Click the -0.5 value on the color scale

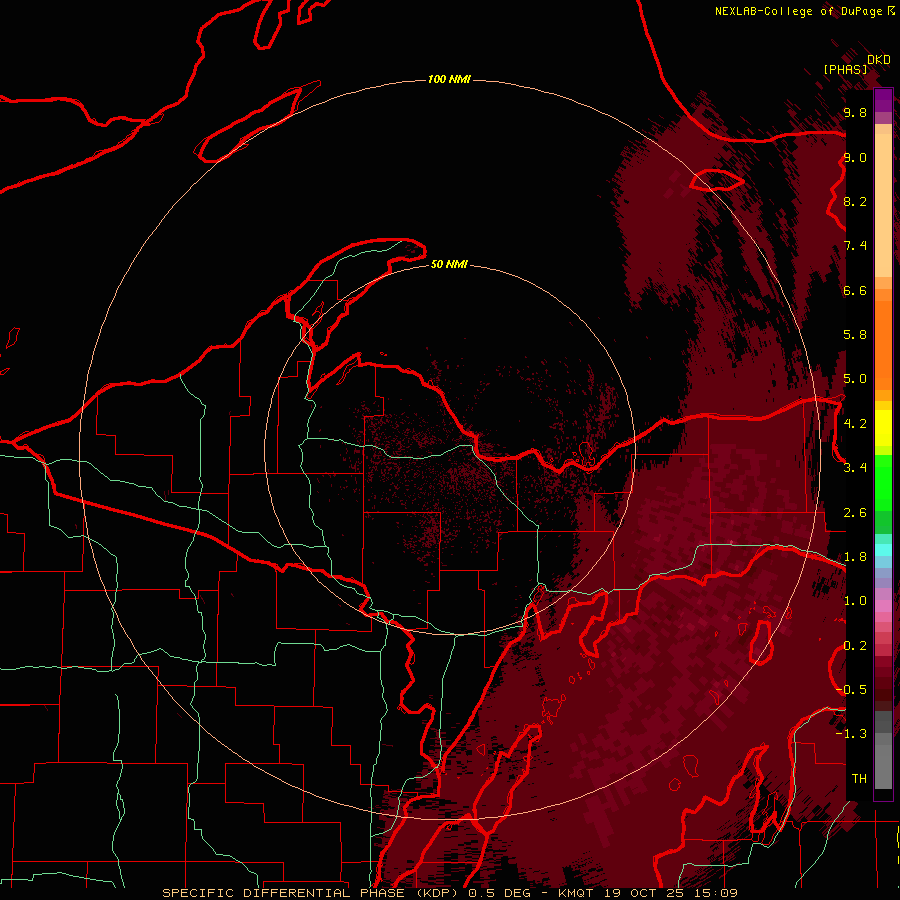853,690
